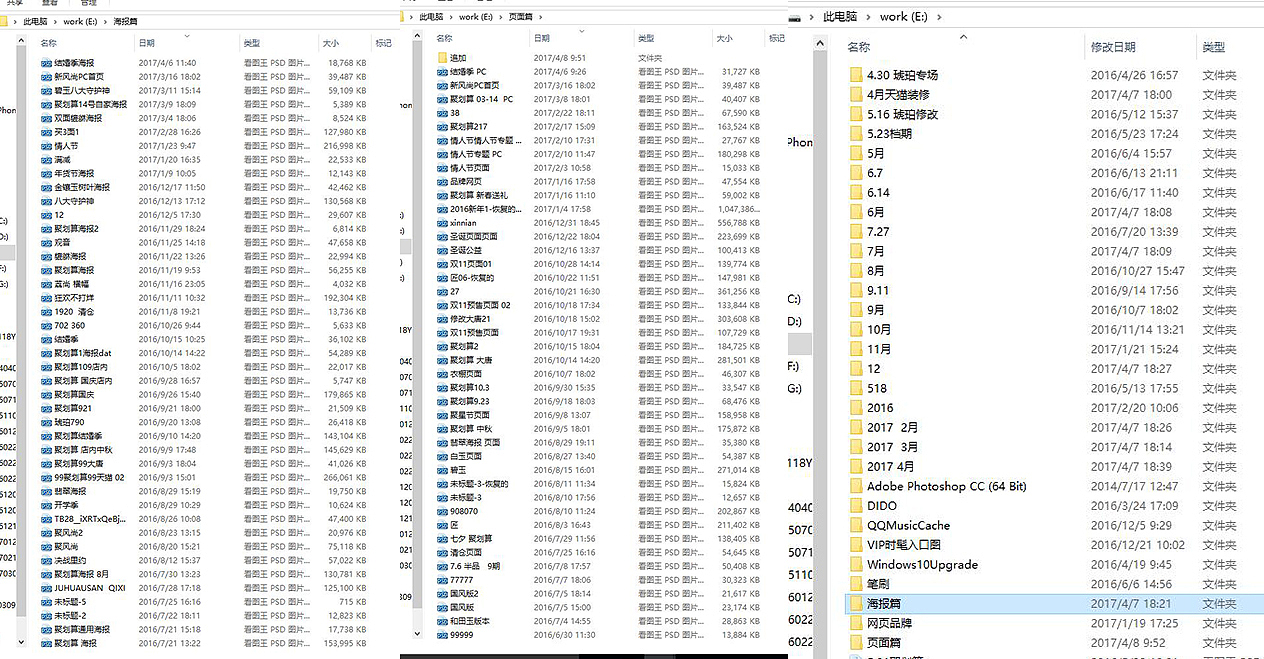This screenshot has width=1264, height=659.
Task: Click sort arrow above 名称 in right window
Action: 963,36
